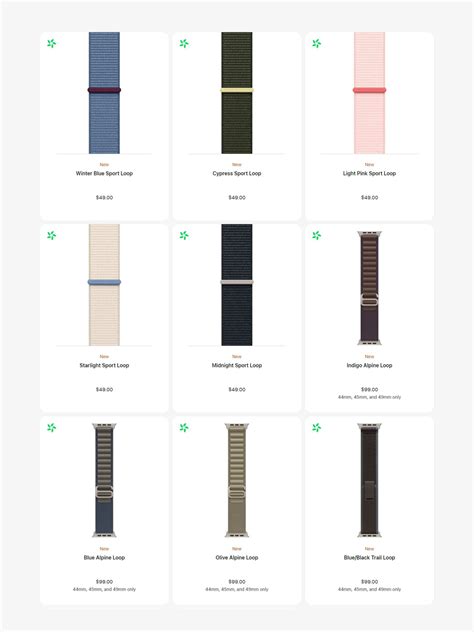Open the Cypress Sport Loop product title

[237, 173]
